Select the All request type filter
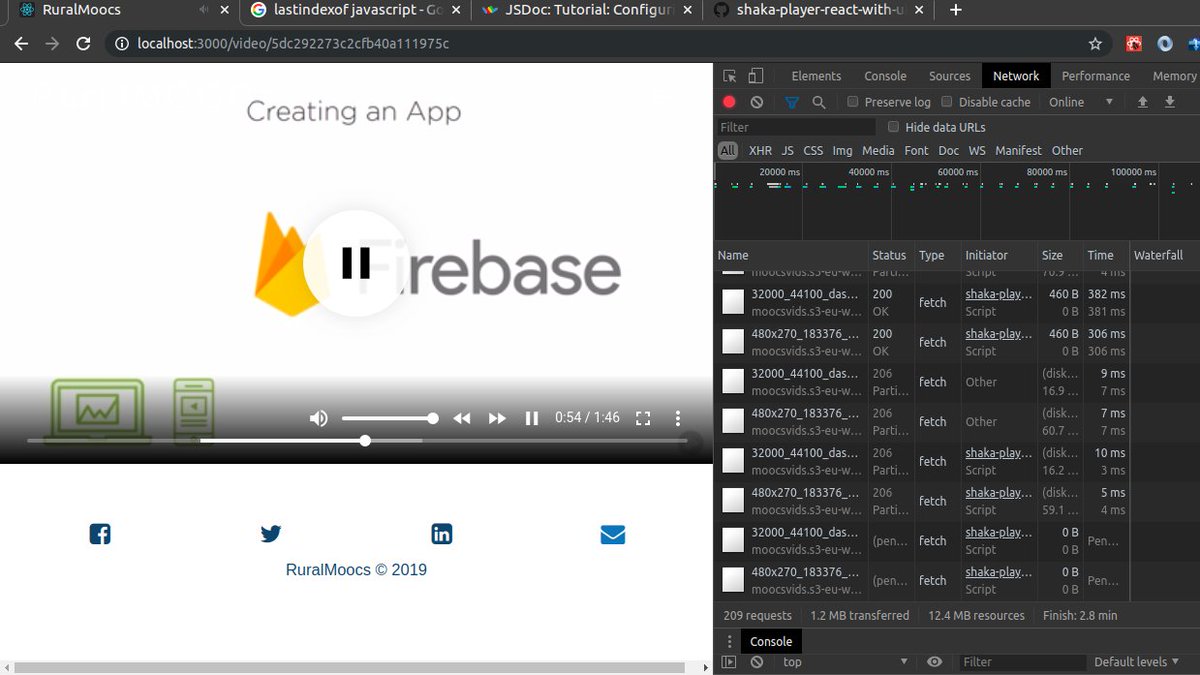 click(727, 150)
